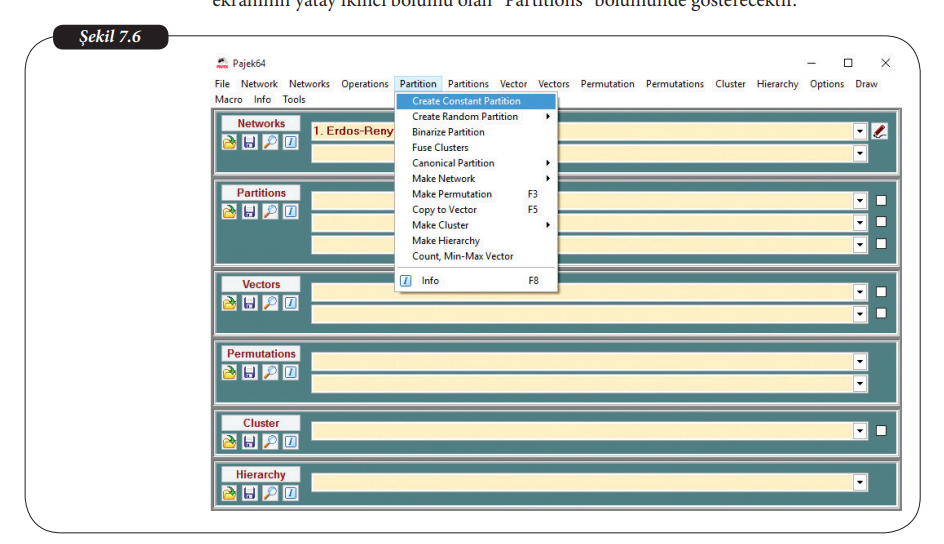Click the open file icon under Cluster
The image size is (944, 544).
point(230,441)
